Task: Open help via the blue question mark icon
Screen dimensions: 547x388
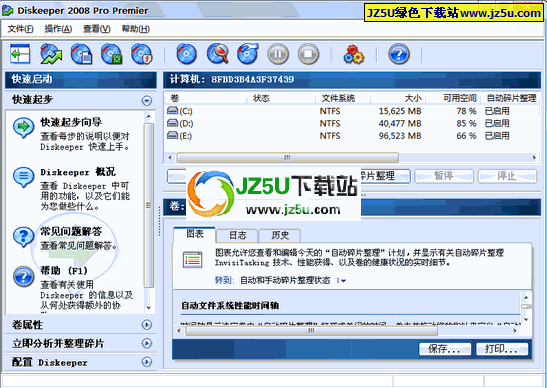Action: point(399,54)
